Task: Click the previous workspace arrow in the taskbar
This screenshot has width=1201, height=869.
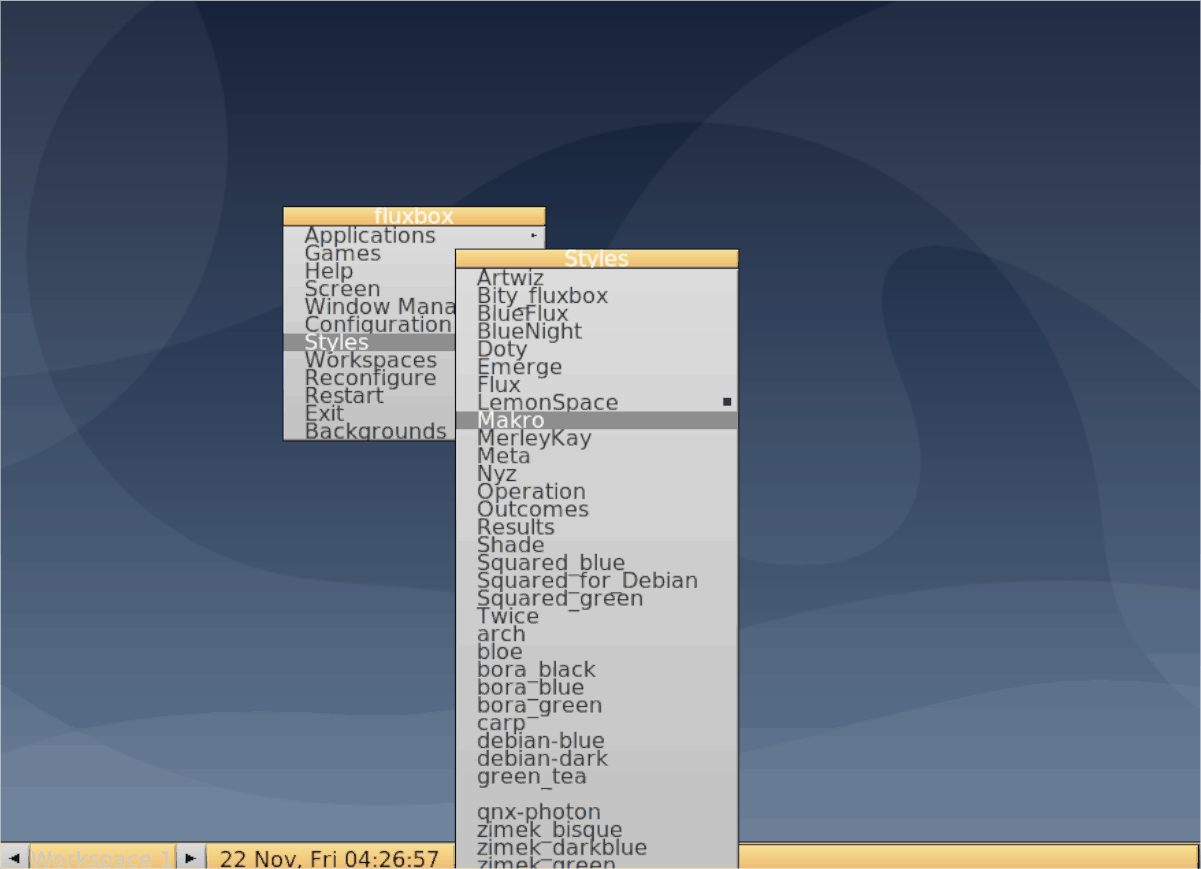Action: pos(13,857)
